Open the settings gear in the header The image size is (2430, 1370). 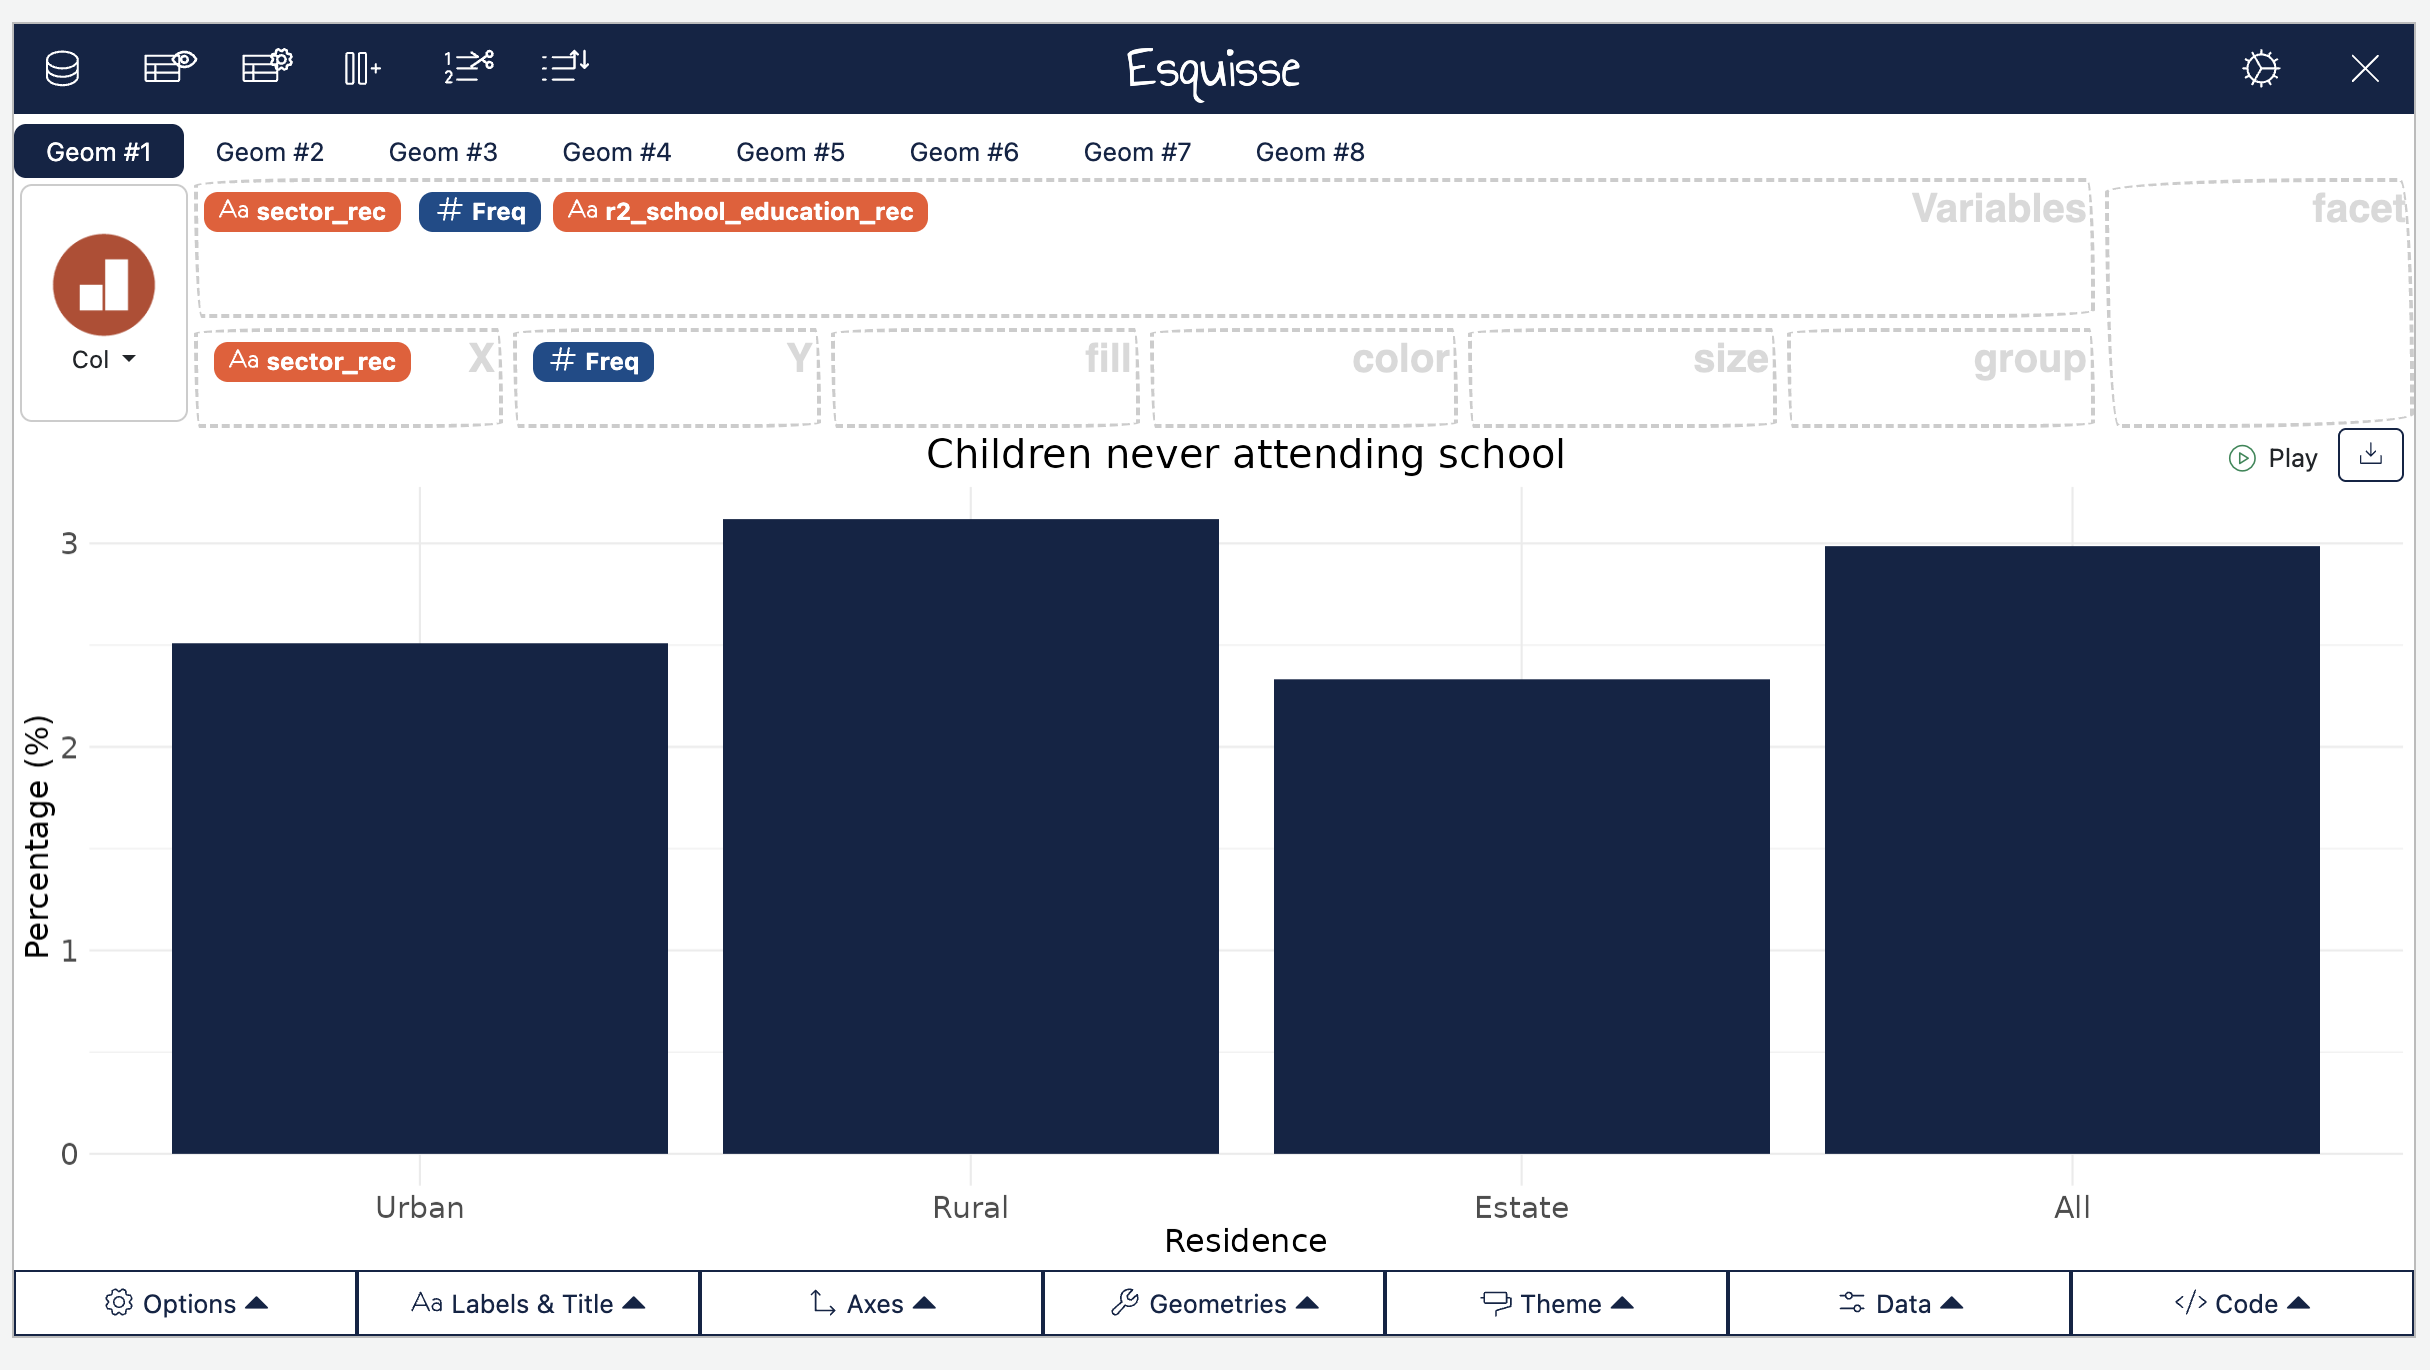click(x=2260, y=68)
